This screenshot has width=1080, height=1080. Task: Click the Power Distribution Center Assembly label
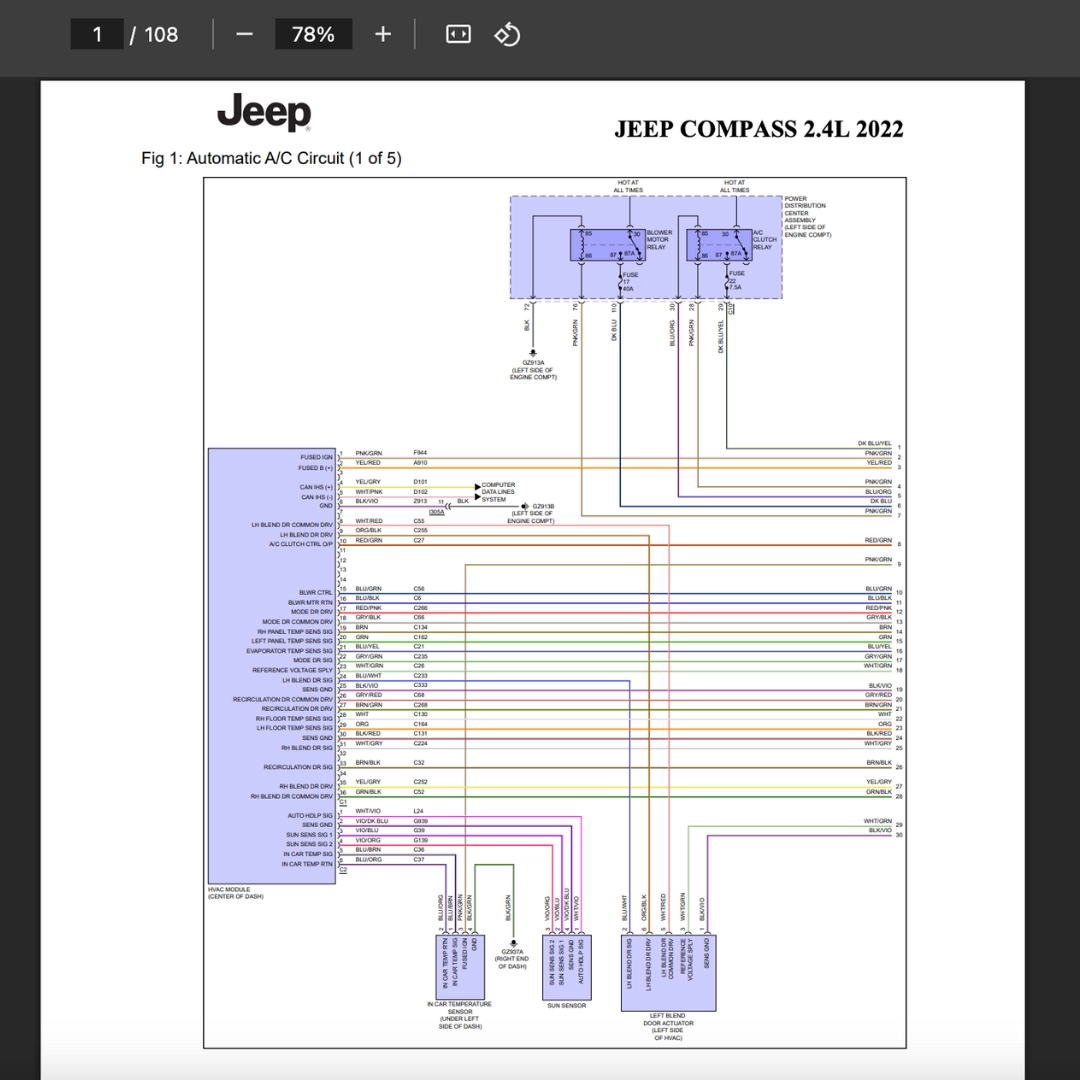808,216
